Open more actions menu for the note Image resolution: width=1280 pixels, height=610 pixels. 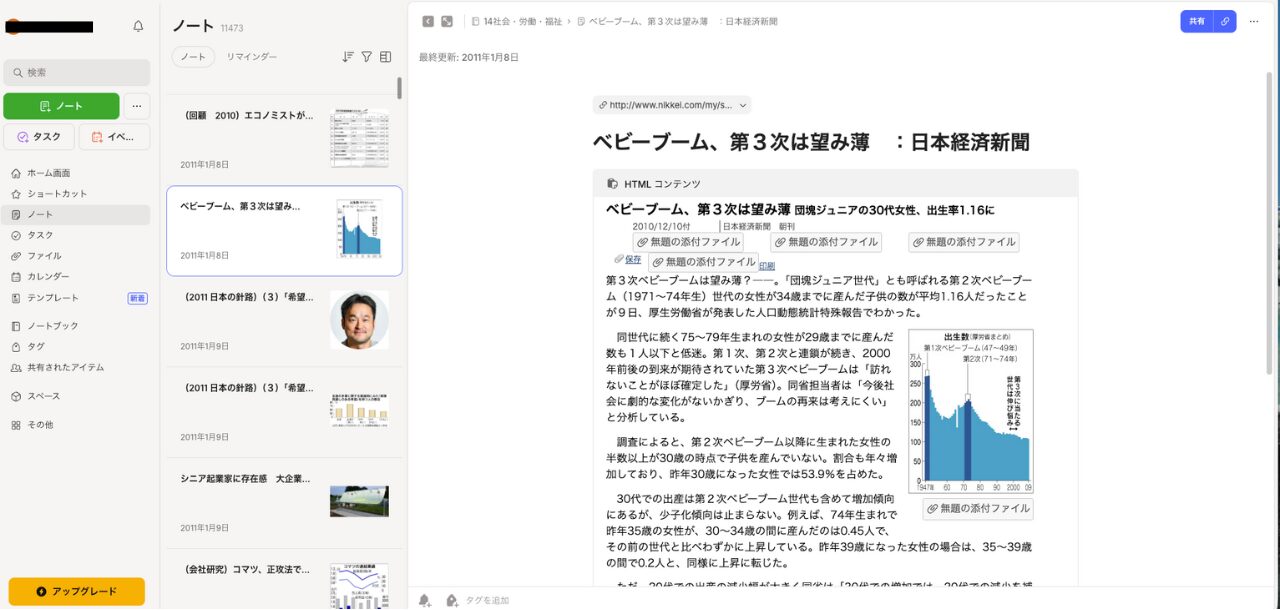(x=1254, y=21)
